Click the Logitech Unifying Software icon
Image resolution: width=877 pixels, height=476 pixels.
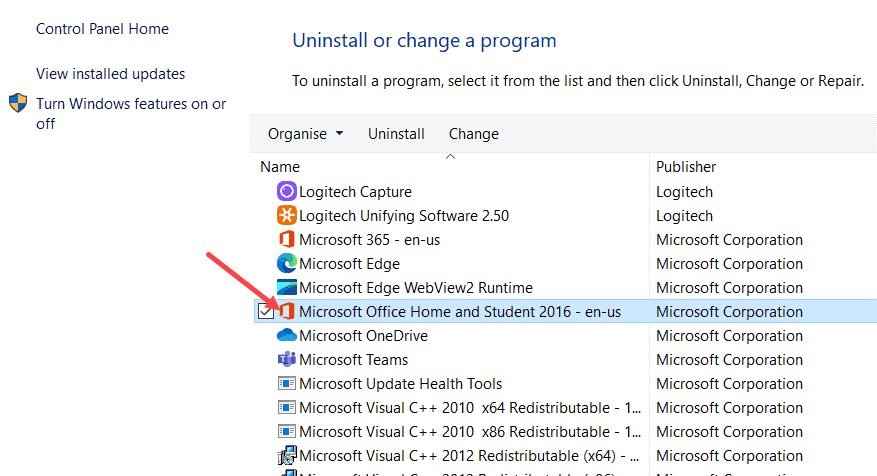click(x=286, y=216)
